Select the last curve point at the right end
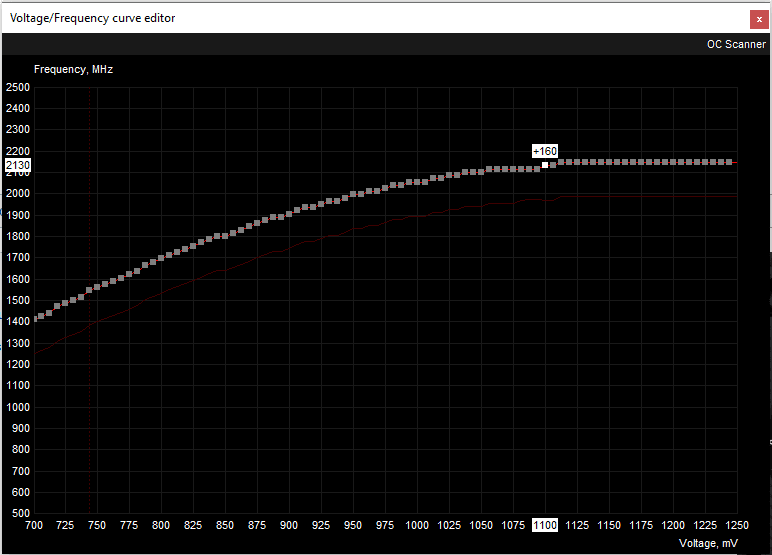The height and width of the screenshot is (555, 772). (x=729, y=162)
